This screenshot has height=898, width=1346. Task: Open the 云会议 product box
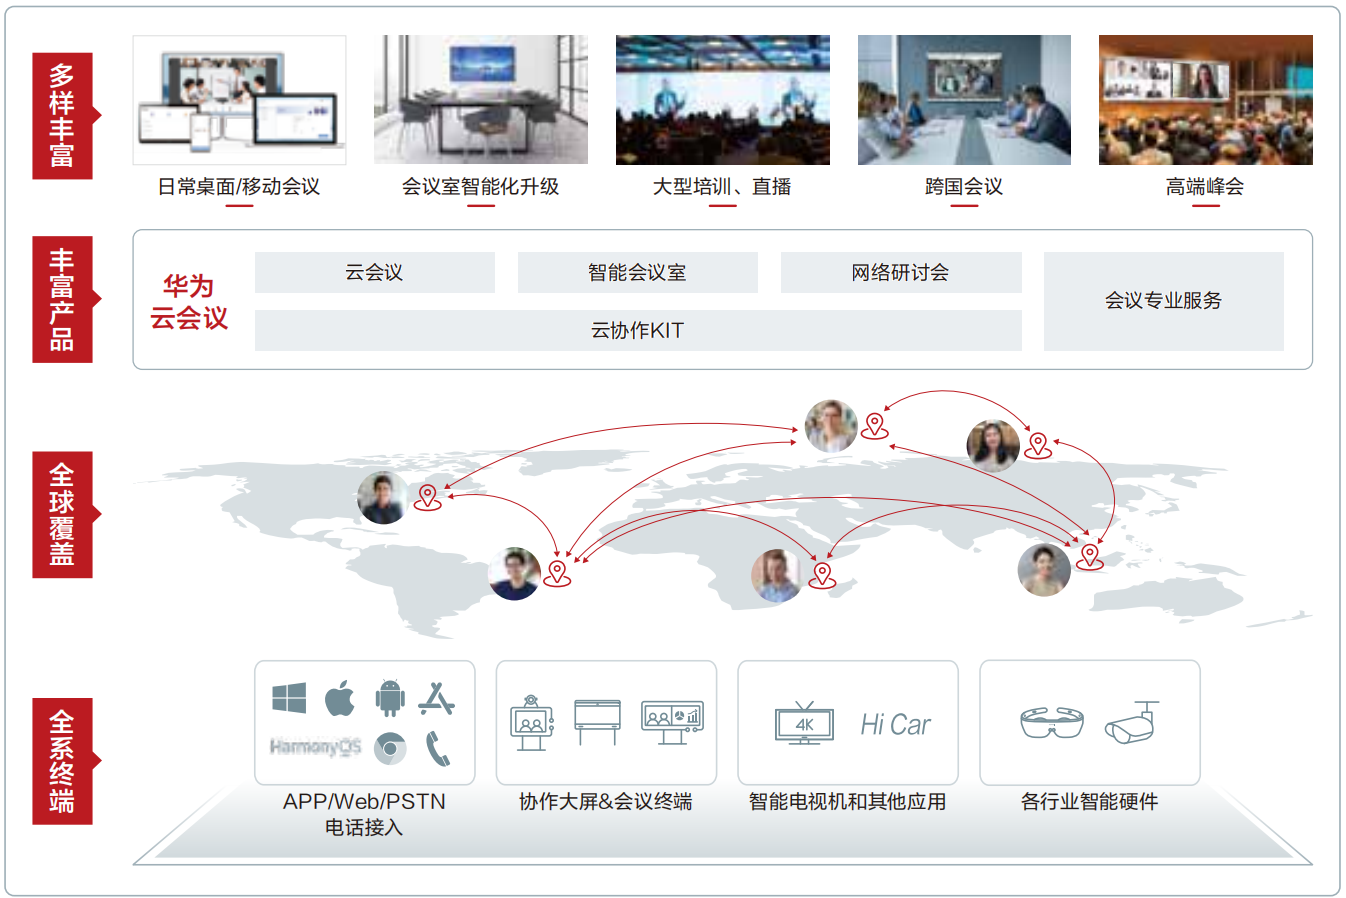click(374, 272)
